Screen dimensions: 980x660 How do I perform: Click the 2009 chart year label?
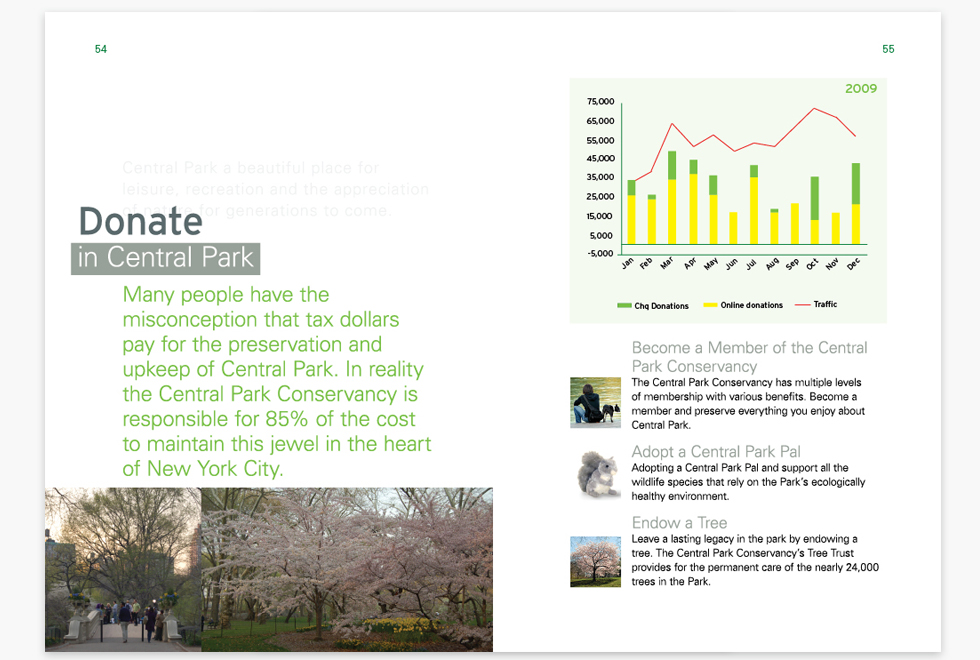click(860, 89)
